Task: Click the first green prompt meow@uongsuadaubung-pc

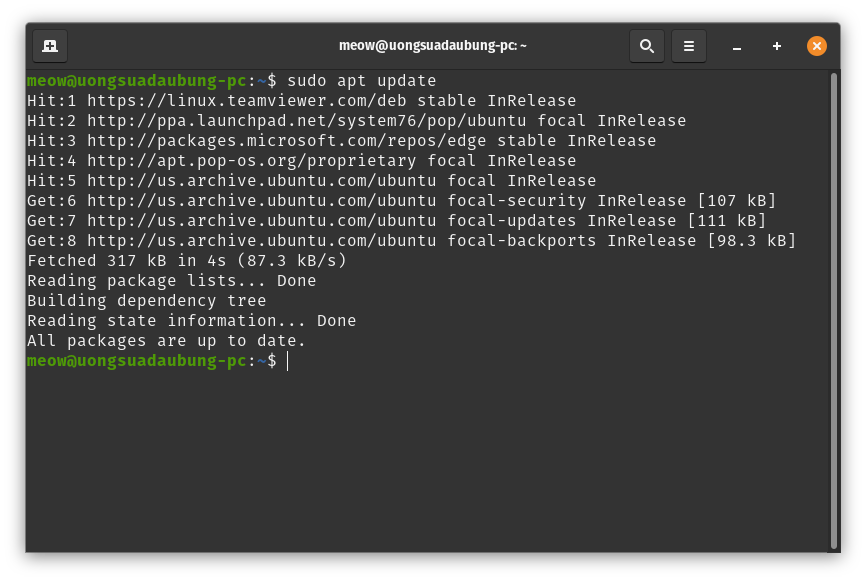Action: coord(136,81)
